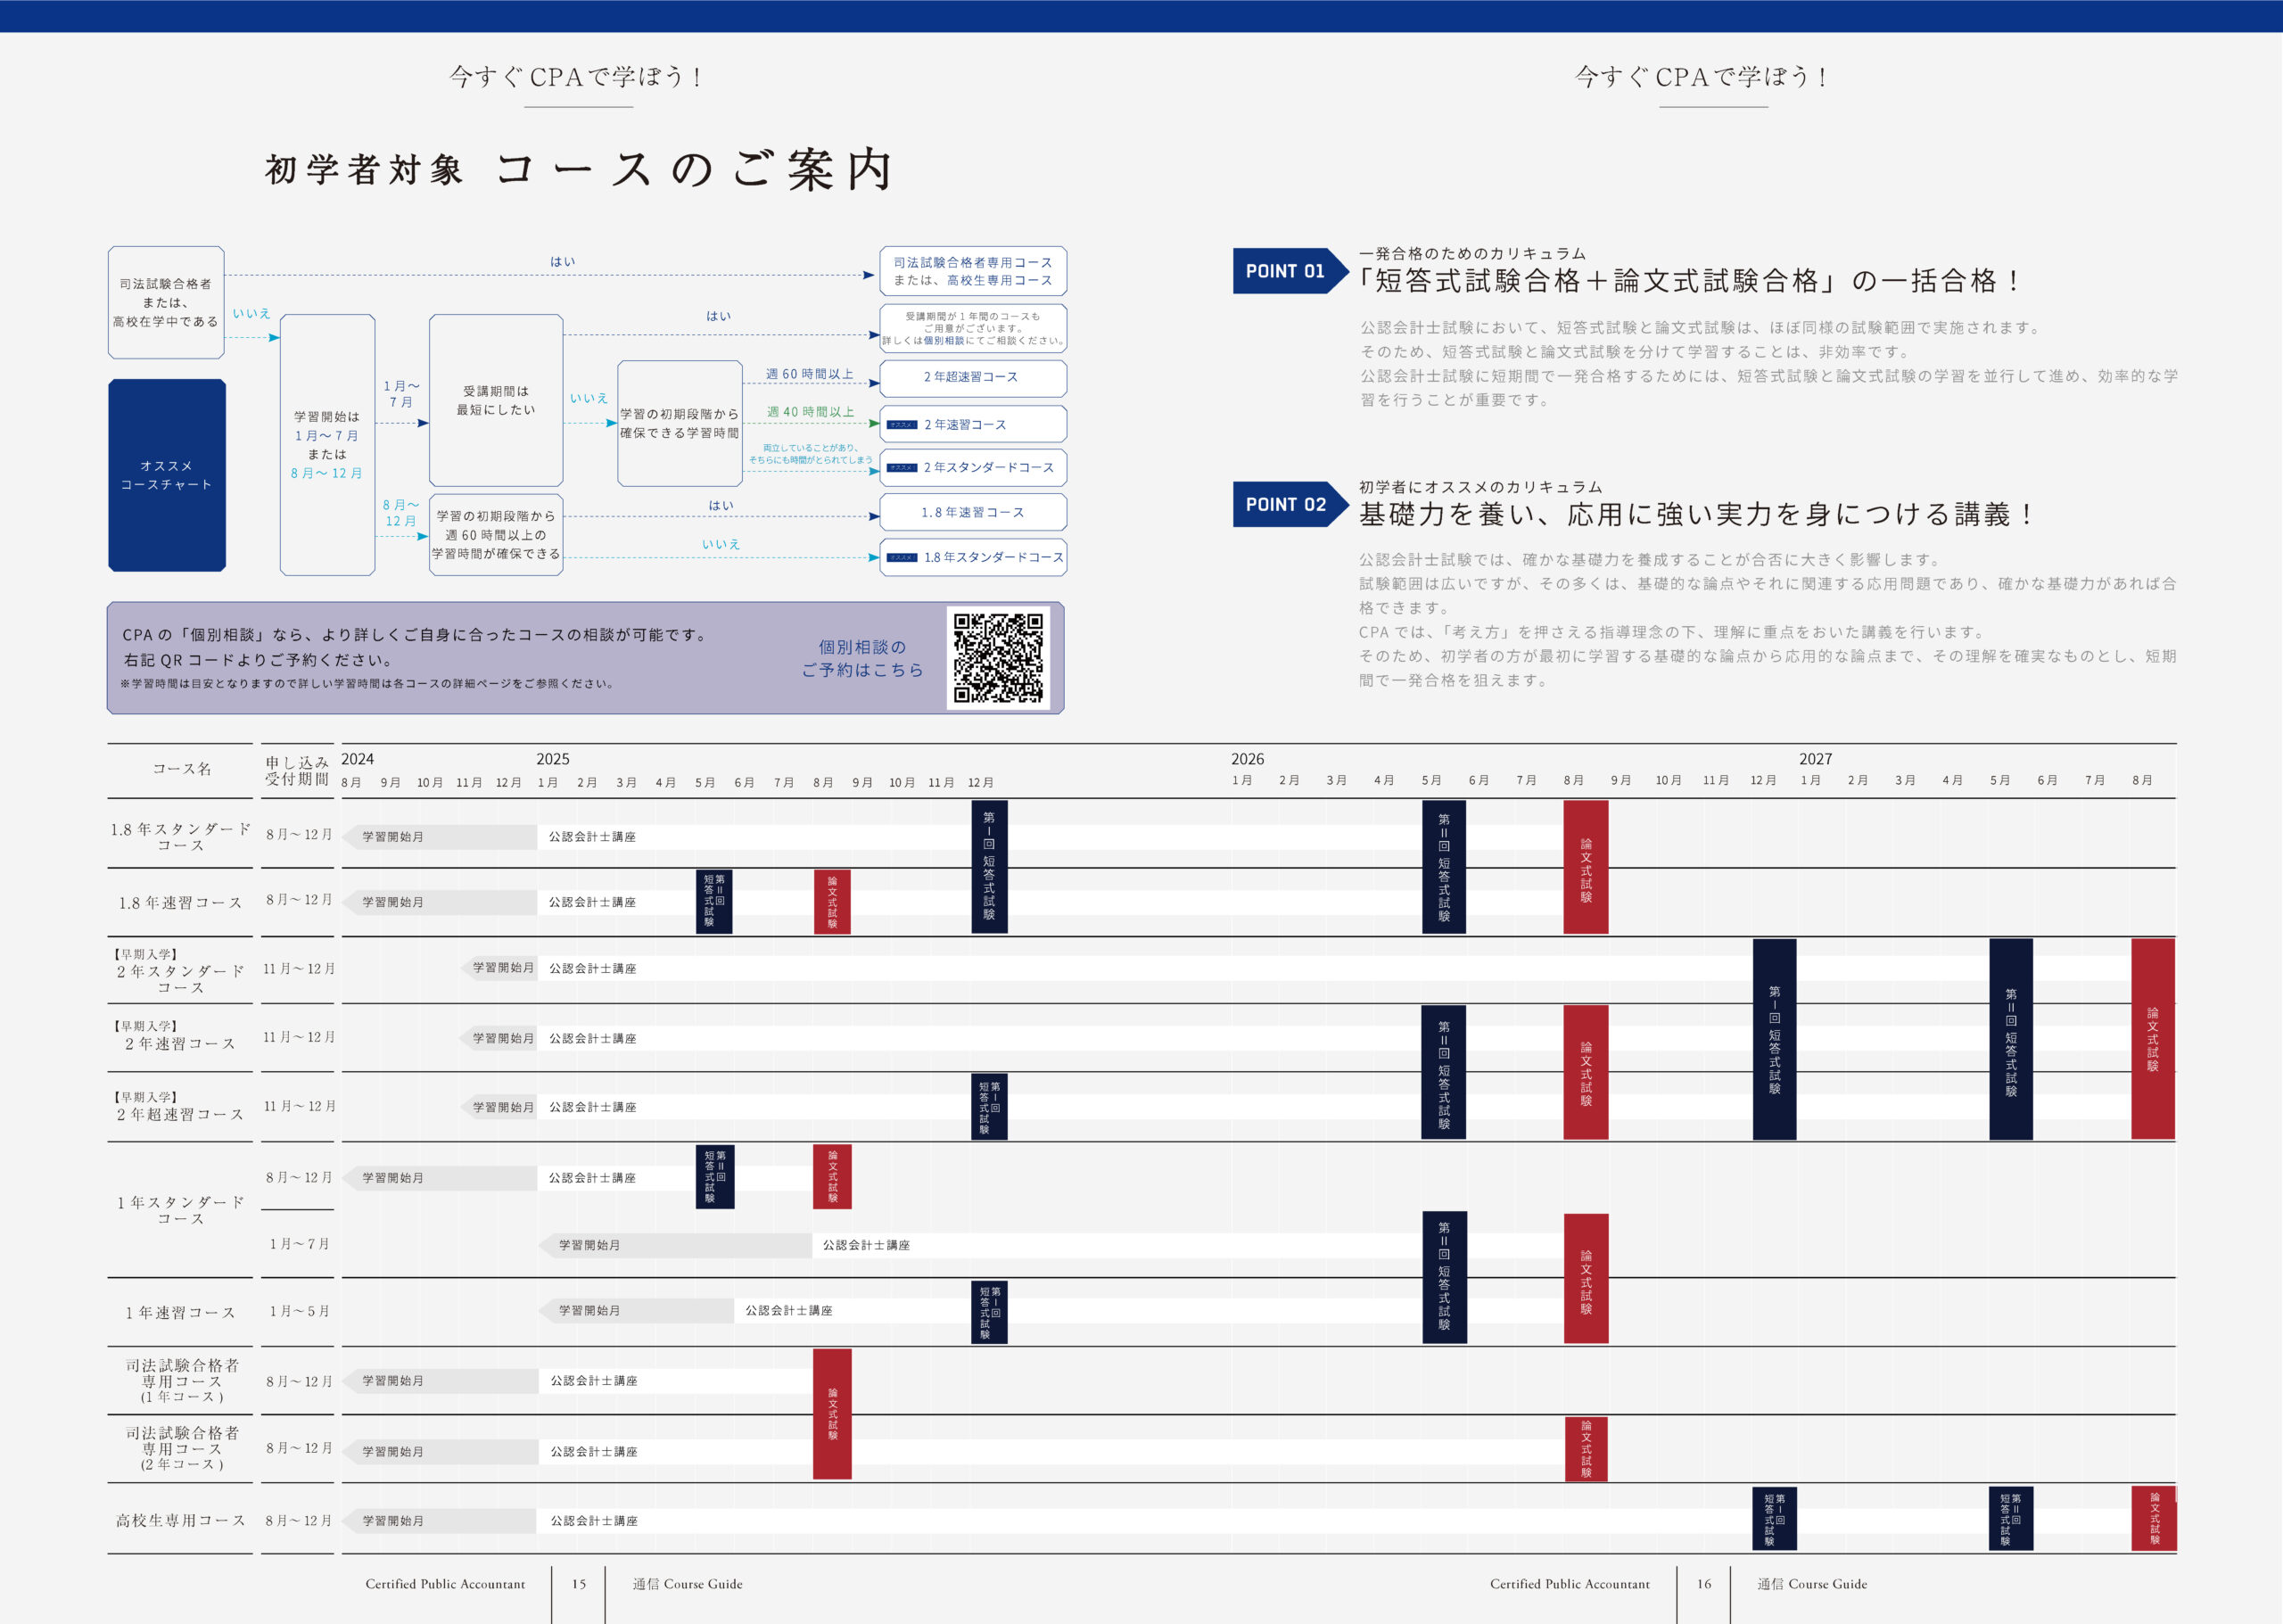The width and height of the screenshot is (2283, 1624).
Task: Click the 1.8年スタンダードコース row name in table
Action: pos(181,836)
